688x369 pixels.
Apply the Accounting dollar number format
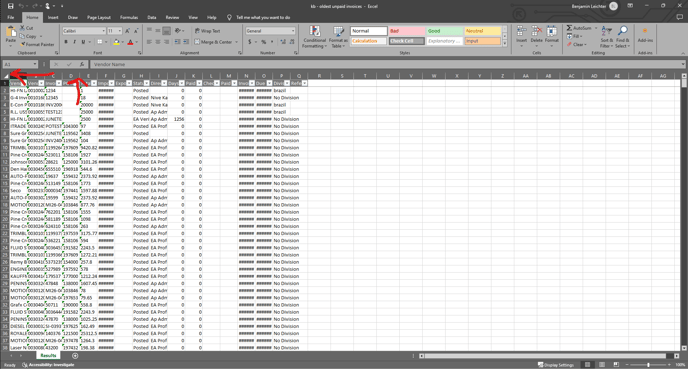click(250, 42)
